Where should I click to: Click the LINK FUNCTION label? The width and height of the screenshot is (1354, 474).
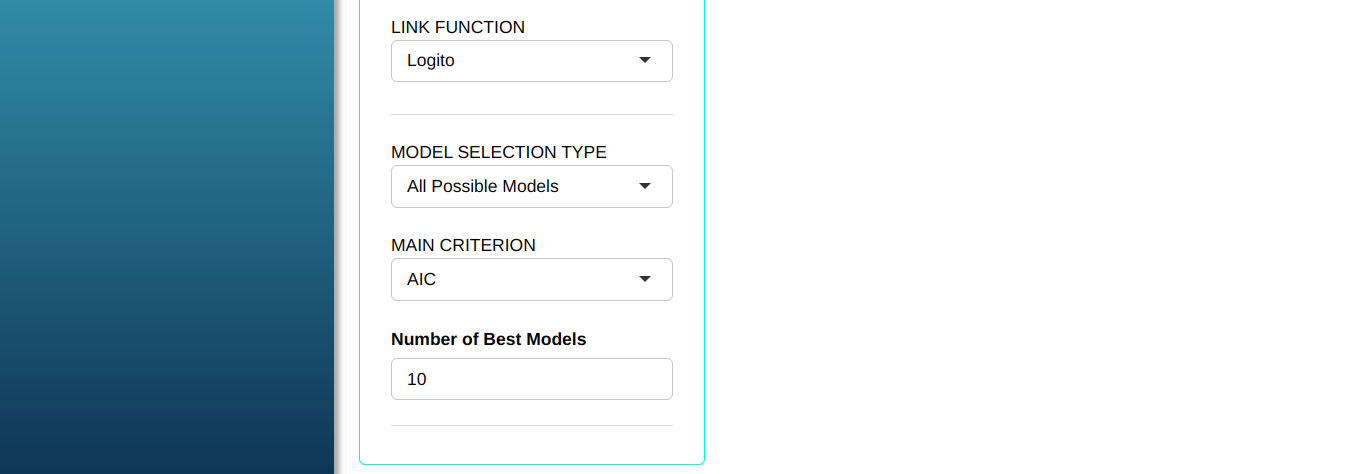pos(458,28)
